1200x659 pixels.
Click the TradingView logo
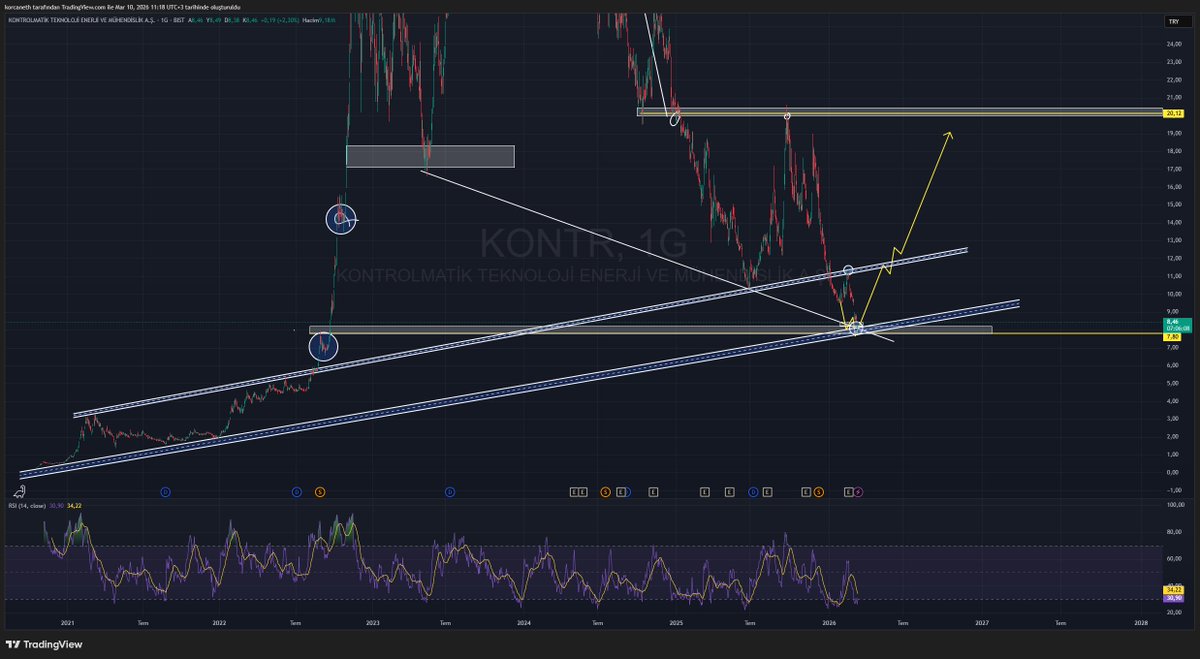(45, 645)
